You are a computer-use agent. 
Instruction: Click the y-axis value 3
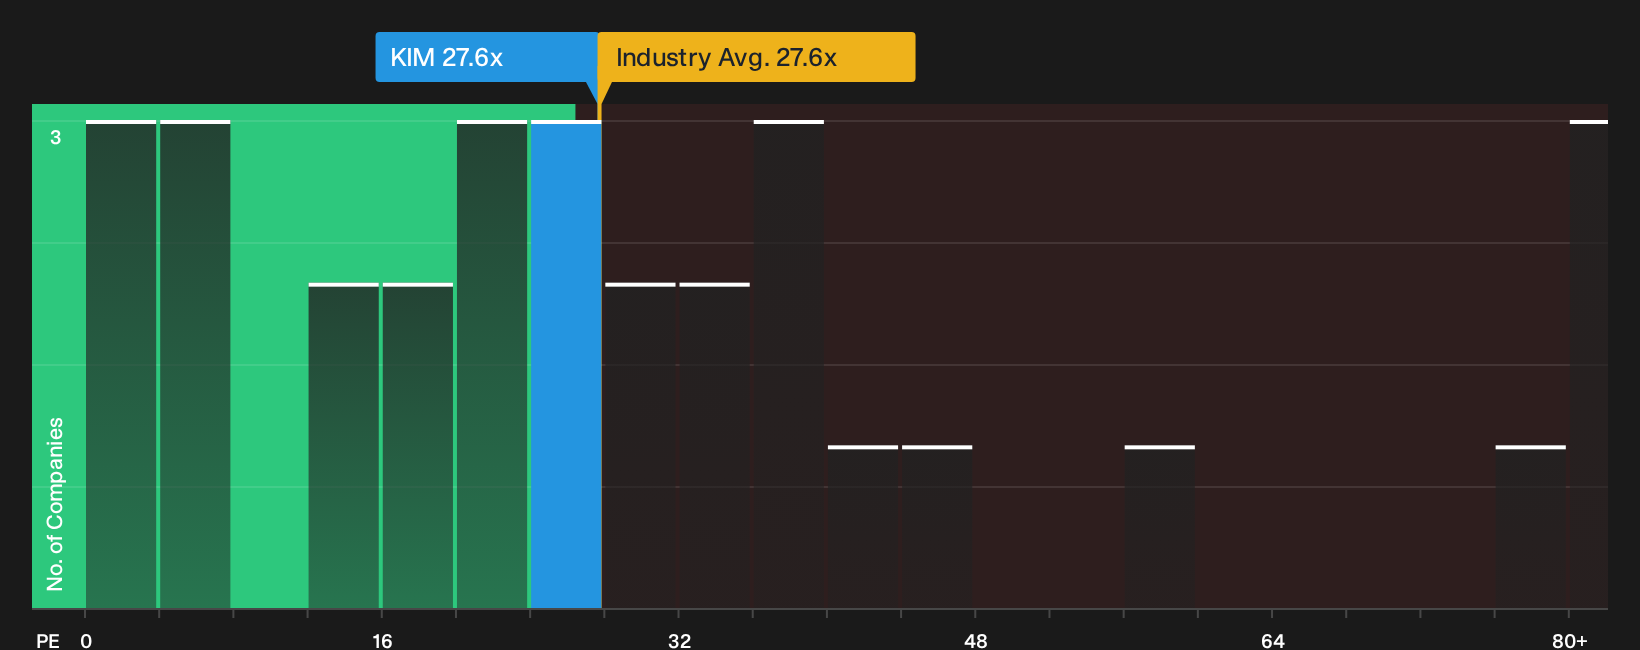pyautogui.click(x=56, y=137)
